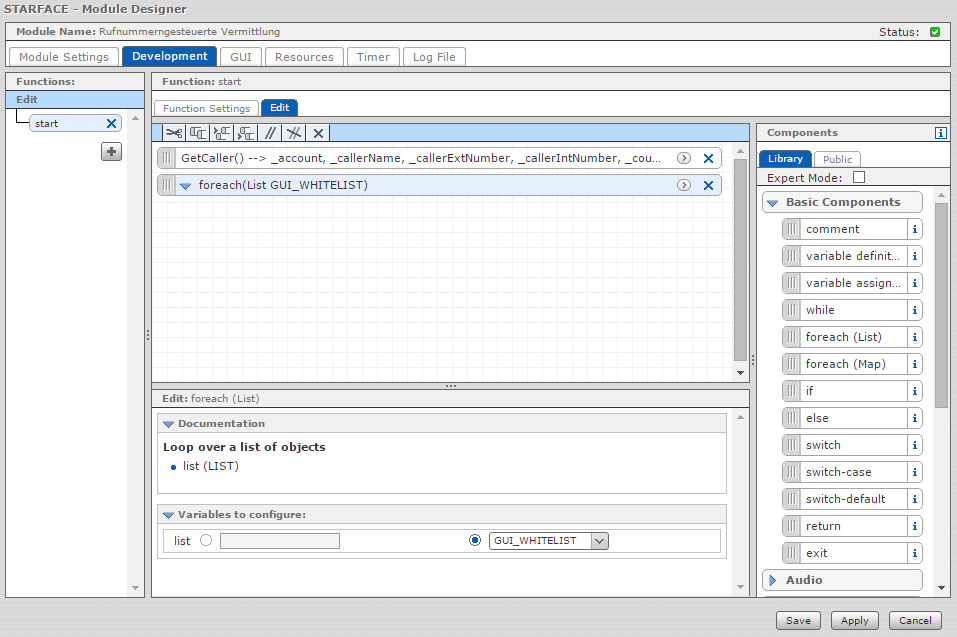Collapse Variables to configure section
957x637 pixels.
coord(168,515)
